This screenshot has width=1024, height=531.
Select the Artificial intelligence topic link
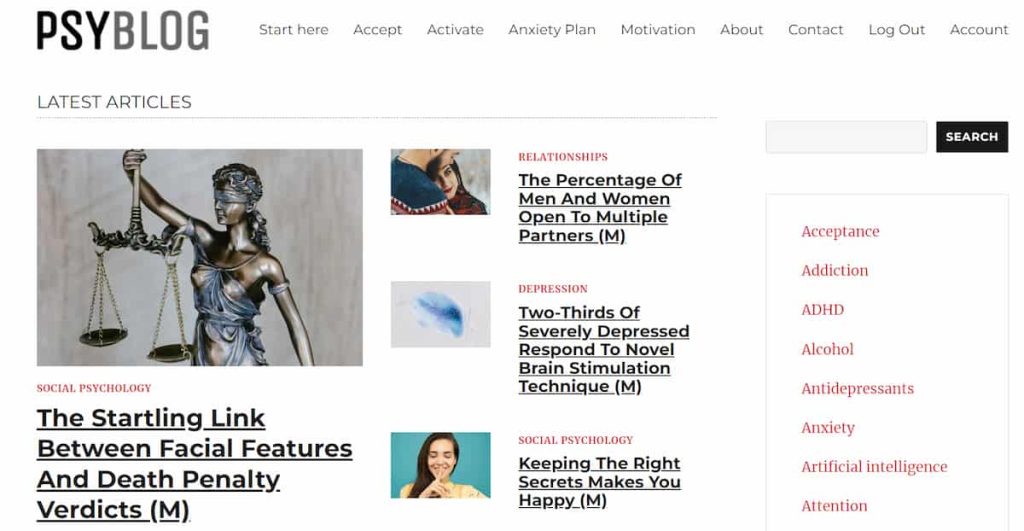tap(874, 466)
